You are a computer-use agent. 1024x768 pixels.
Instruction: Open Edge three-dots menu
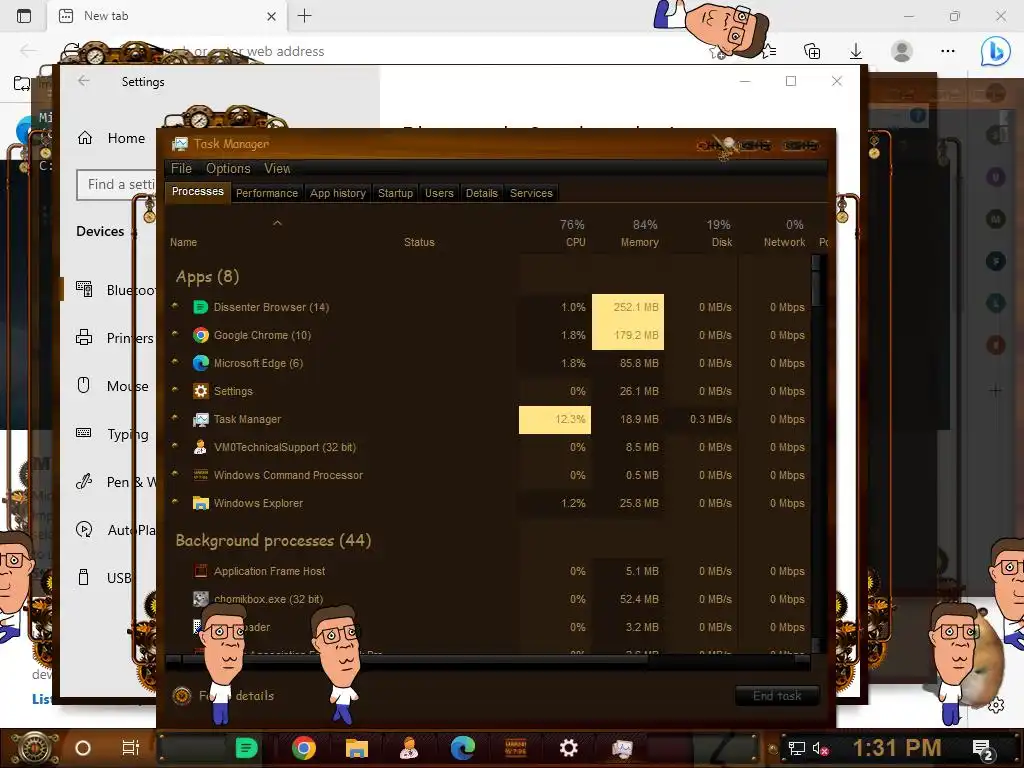click(948, 51)
